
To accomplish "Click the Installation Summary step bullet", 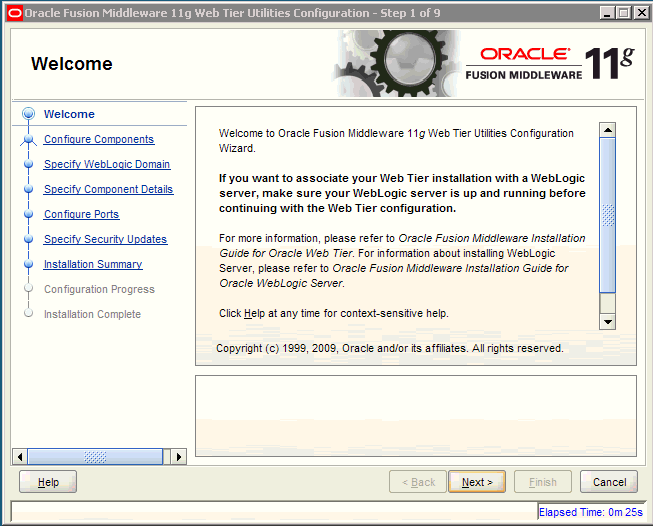I will pos(28,264).
